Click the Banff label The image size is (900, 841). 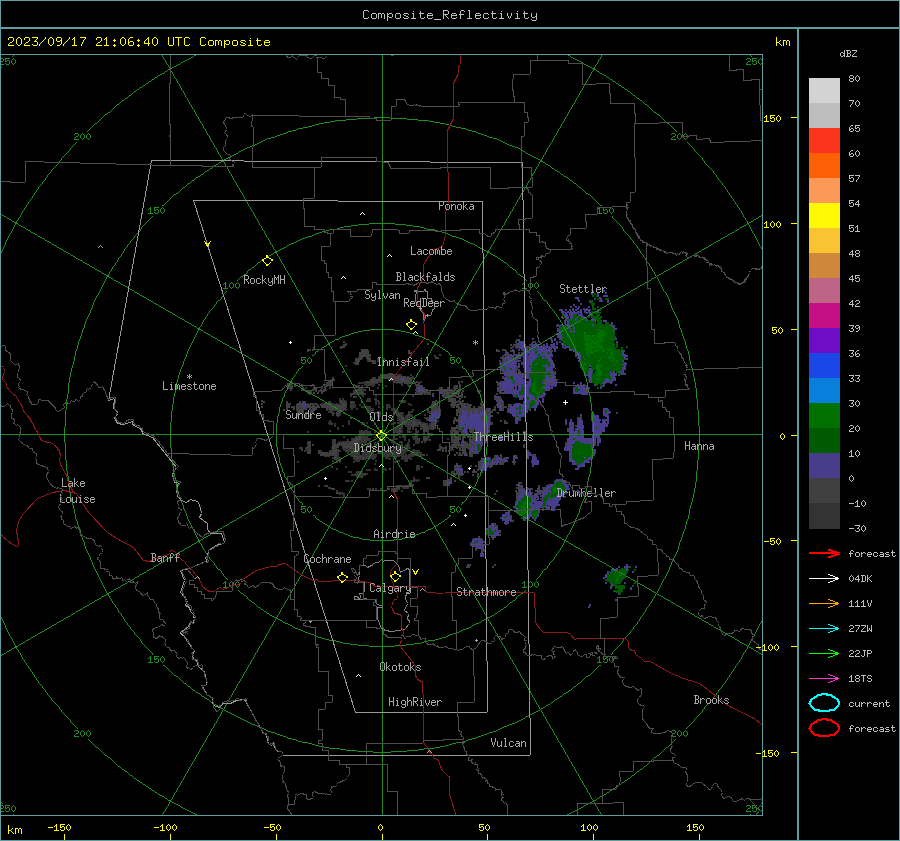165,558
